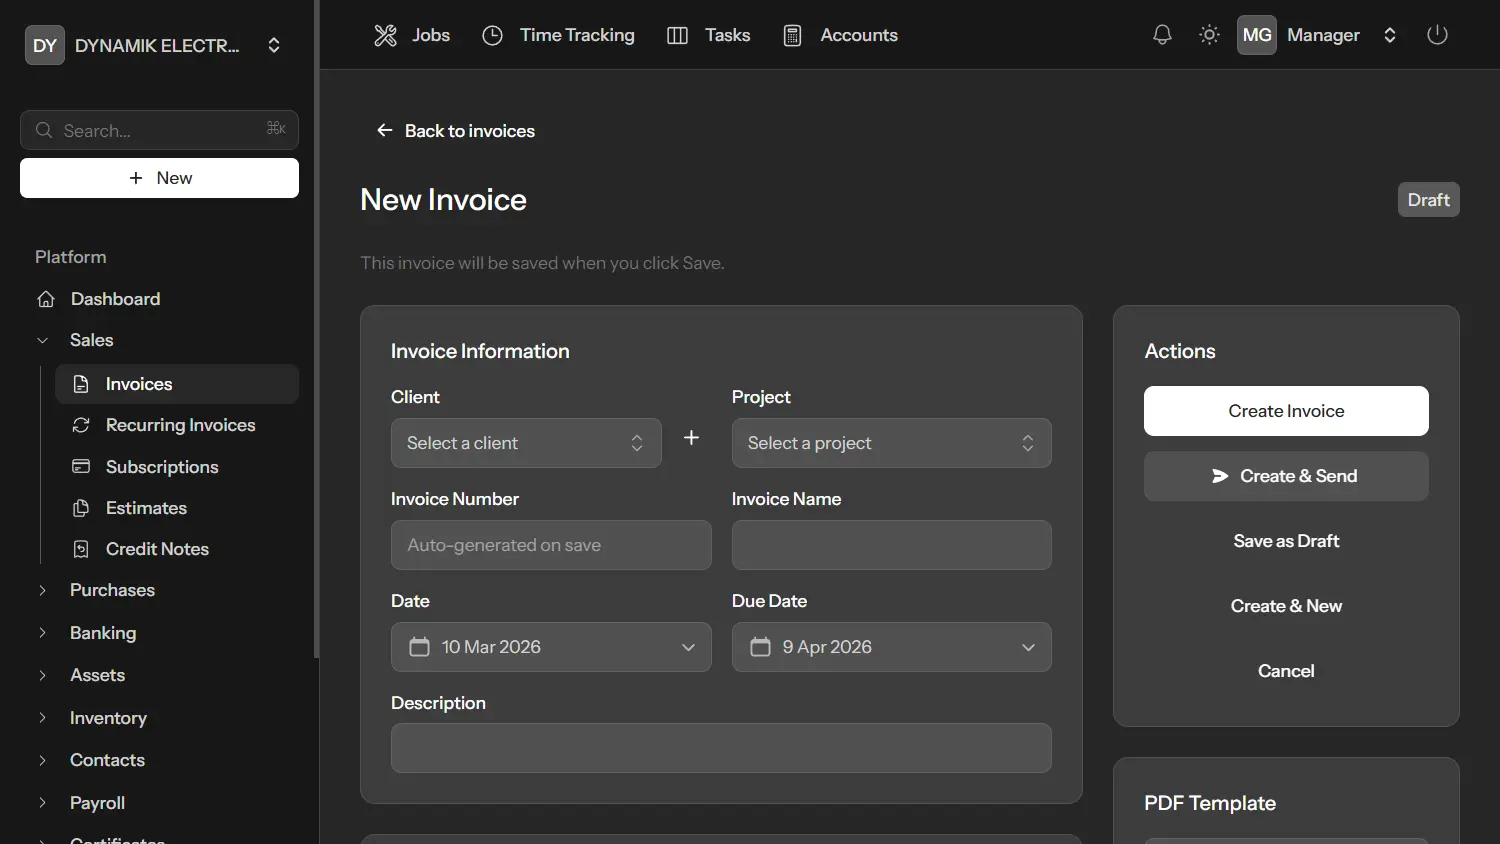Click the Accounts calculator icon

[792, 35]
